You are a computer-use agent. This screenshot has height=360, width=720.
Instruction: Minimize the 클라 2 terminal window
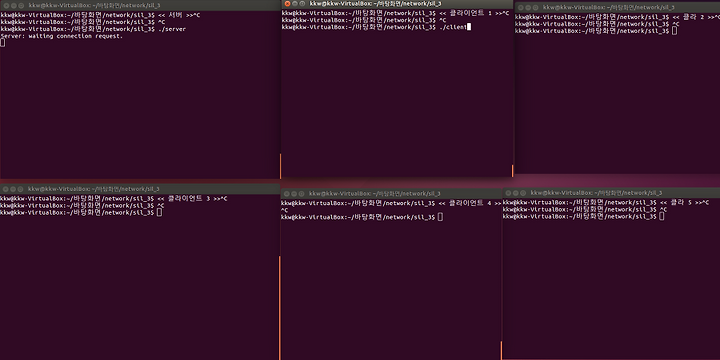point(528,8)
